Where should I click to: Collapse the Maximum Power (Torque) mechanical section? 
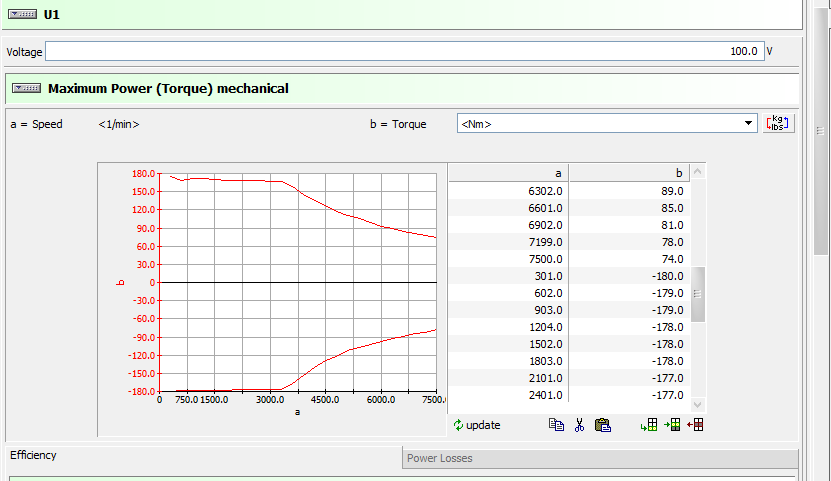click(26, 88)
